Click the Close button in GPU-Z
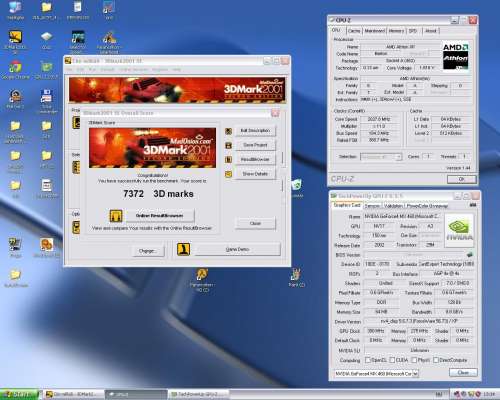Viewport: 500px width, 400px height. pyautogui.click(x=463, y=372)
